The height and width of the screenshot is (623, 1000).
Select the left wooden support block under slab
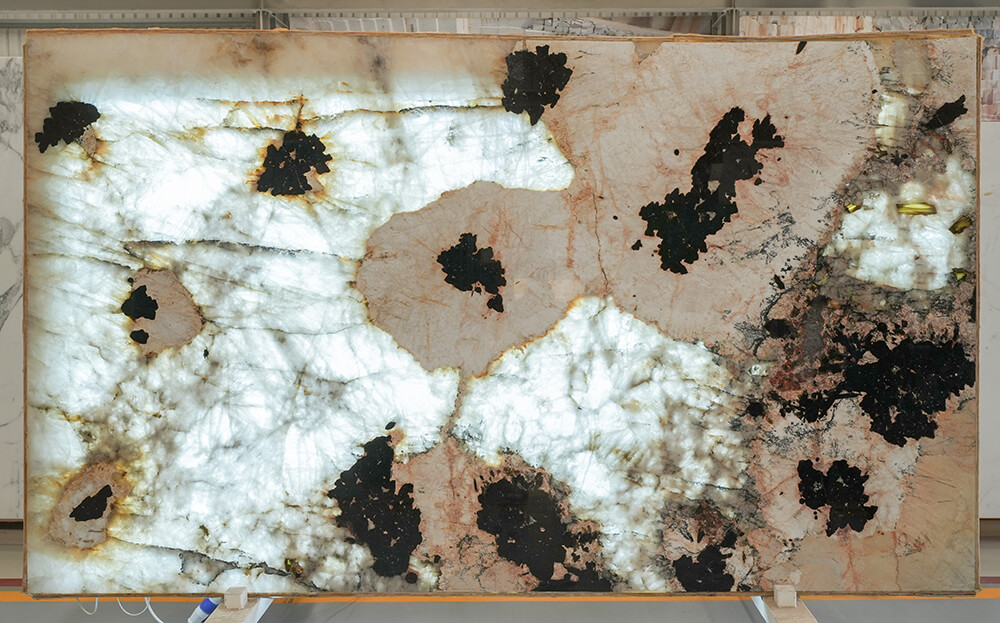pyautogui.click(x=236, y=598)
